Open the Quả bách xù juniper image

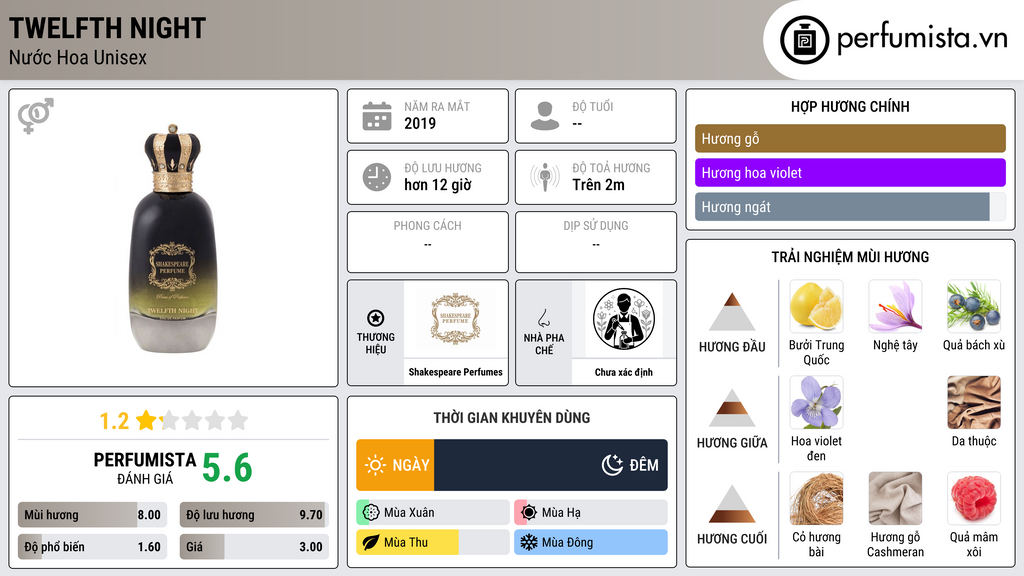[x=974, y=306]
